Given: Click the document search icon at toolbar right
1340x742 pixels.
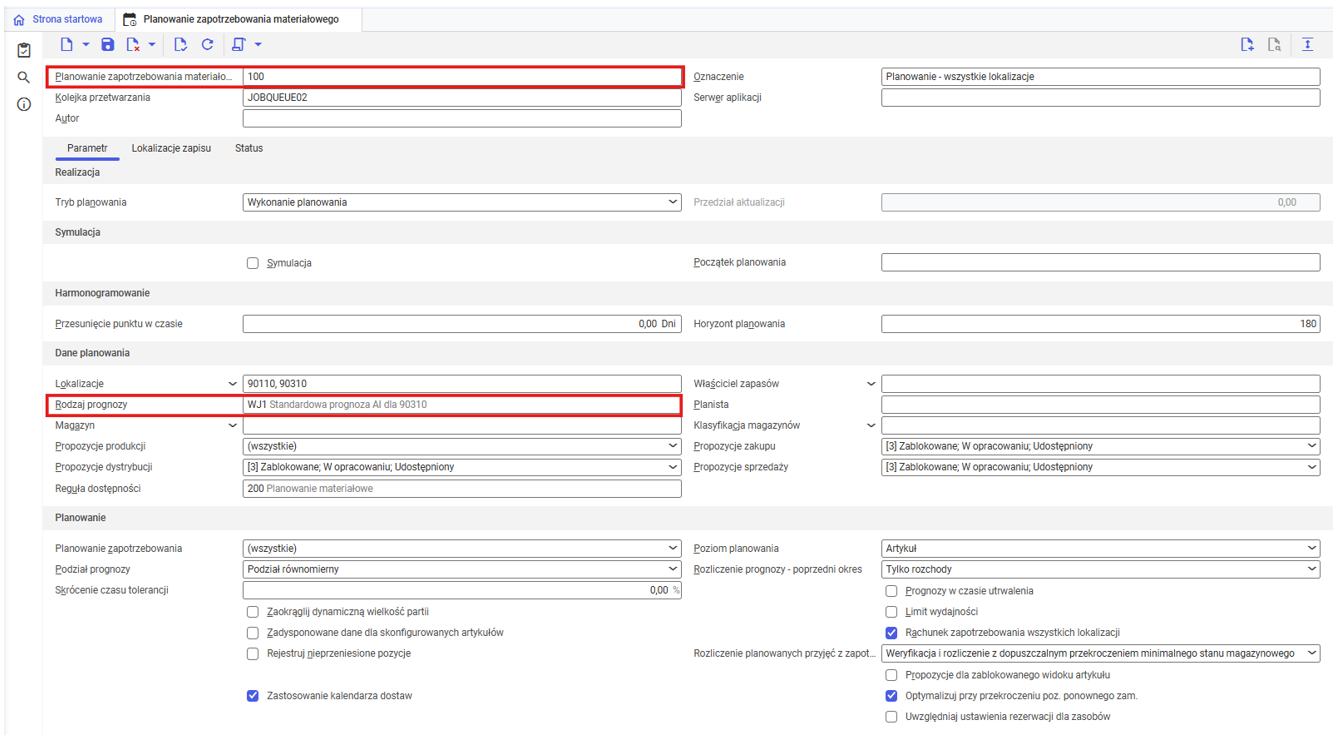Looking at the screenshot, I should [1274, 44].
